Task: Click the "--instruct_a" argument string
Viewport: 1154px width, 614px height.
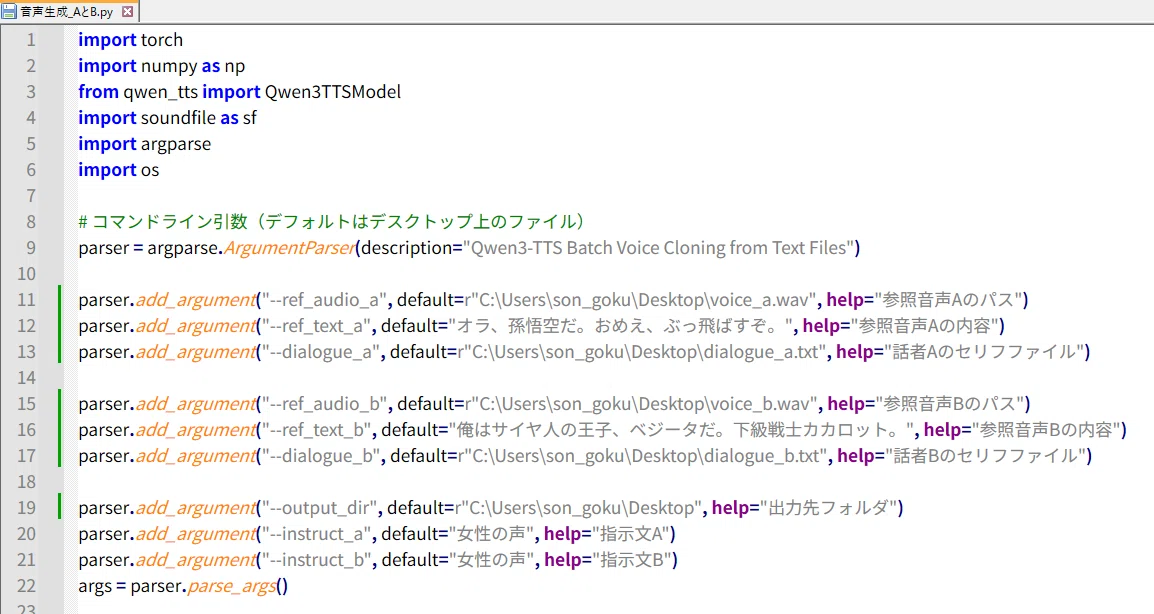Action: click(x=316, y=534)
